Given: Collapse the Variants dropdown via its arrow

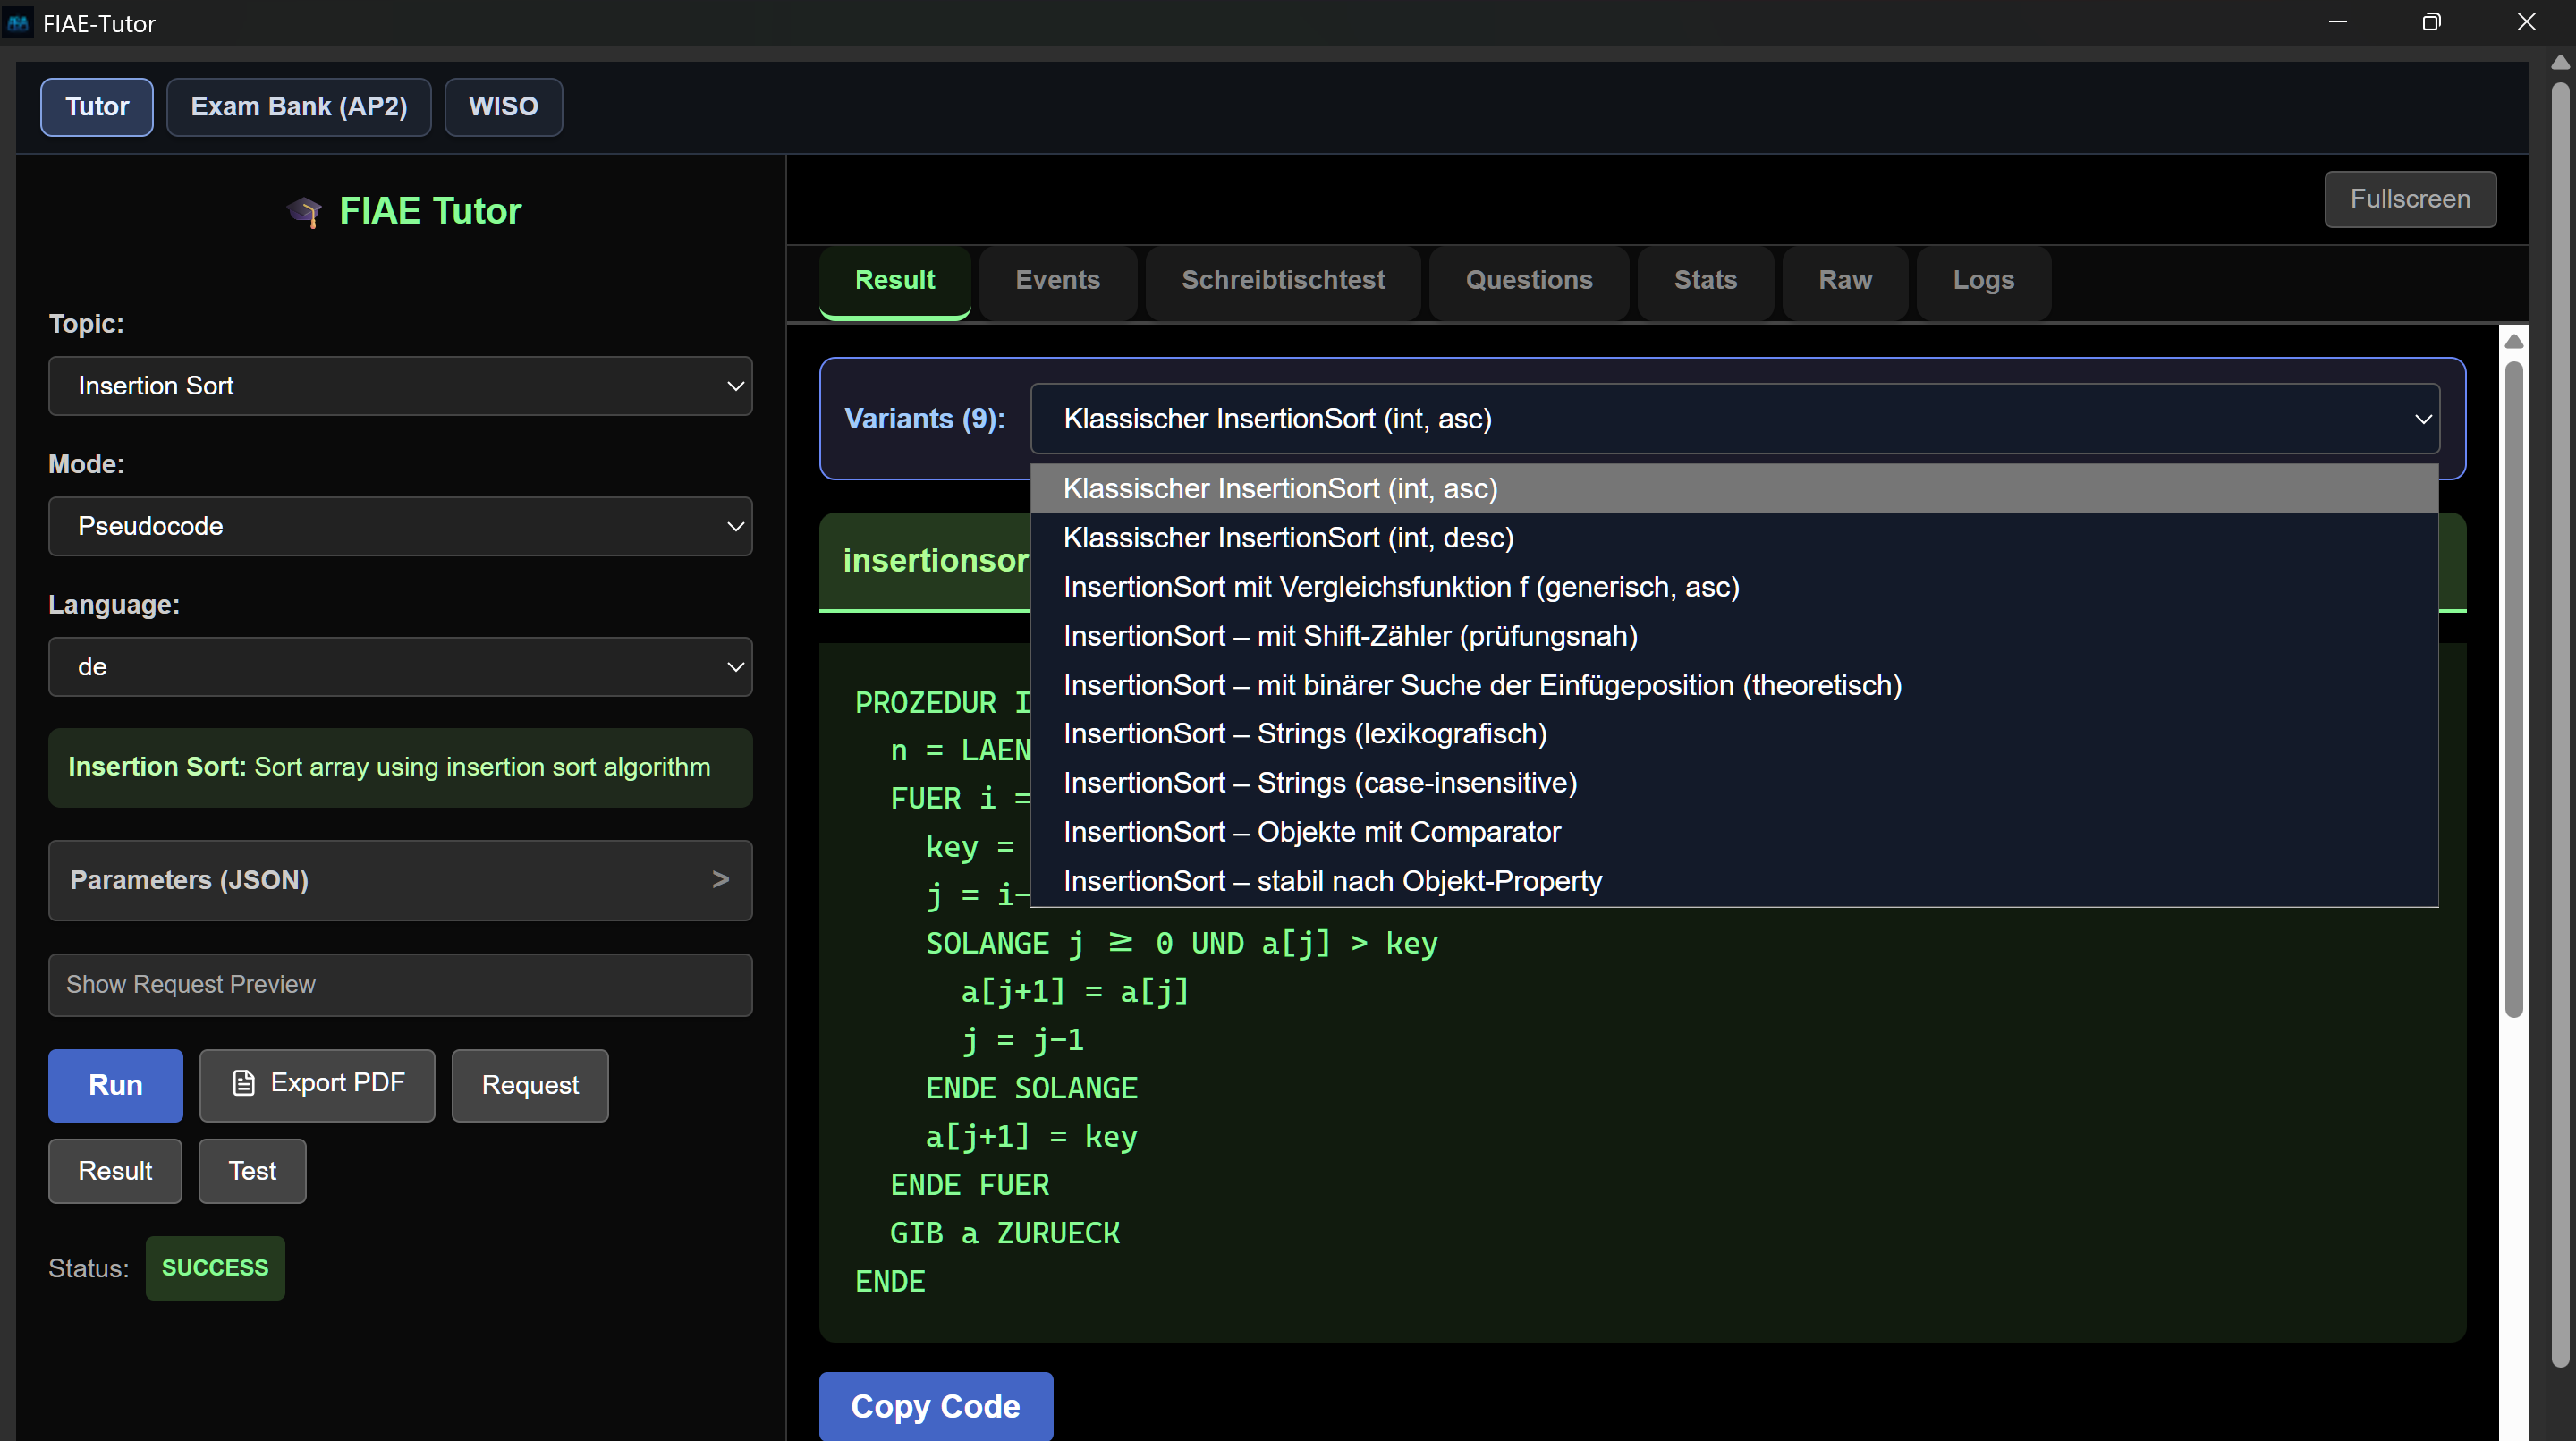Looking at the screenshot, I should point(2423,419).
